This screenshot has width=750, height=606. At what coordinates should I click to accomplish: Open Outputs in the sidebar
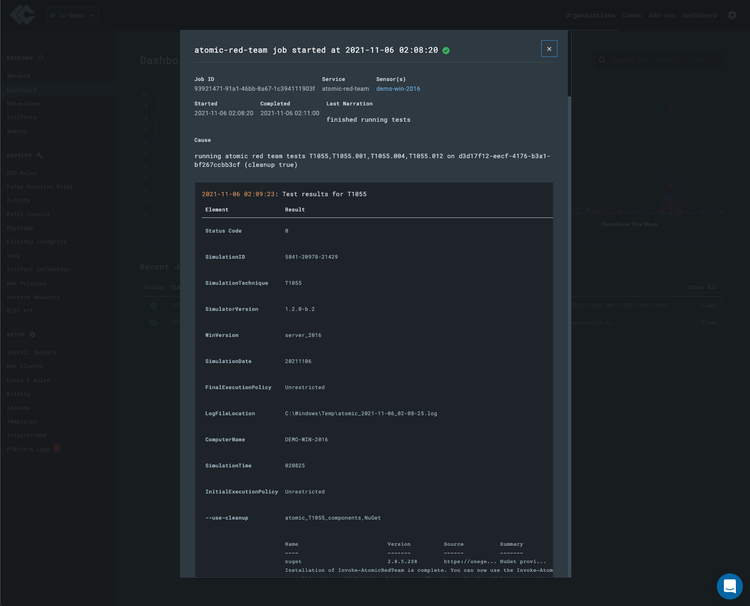click(x=18, y=200)
